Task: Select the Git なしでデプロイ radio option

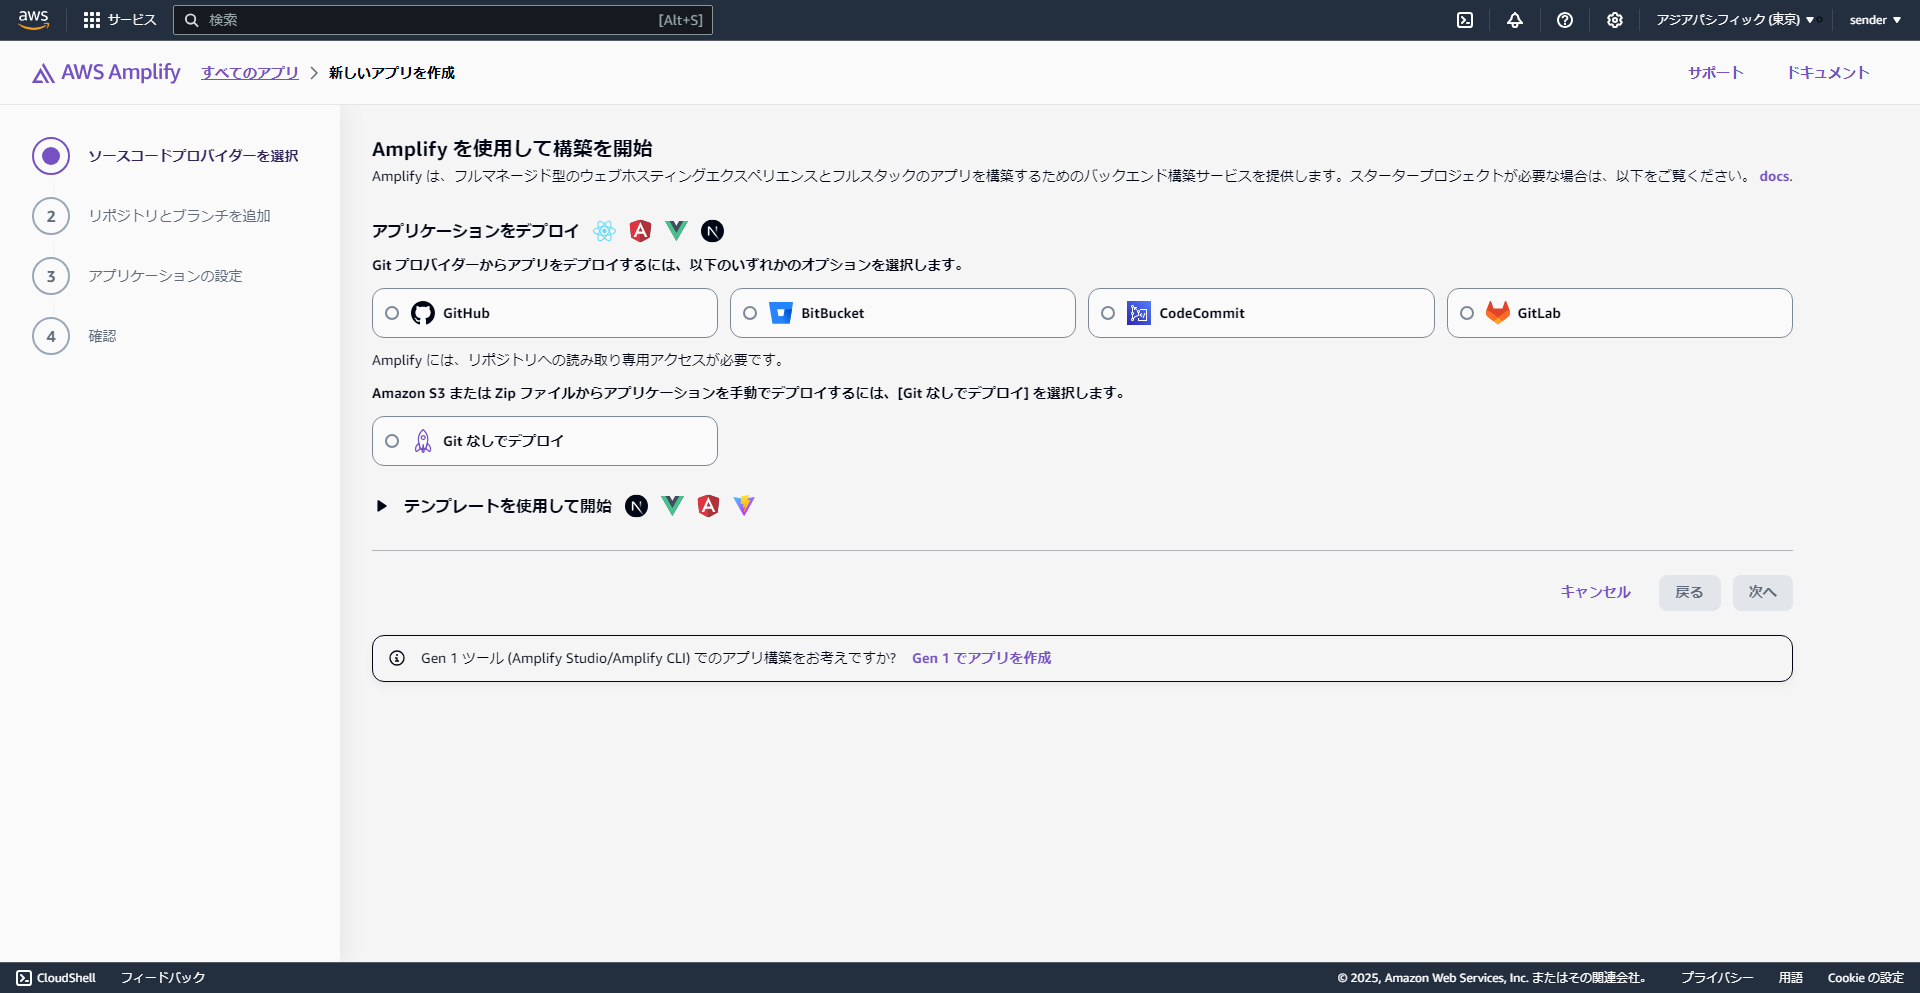Action: pos(392,441)
